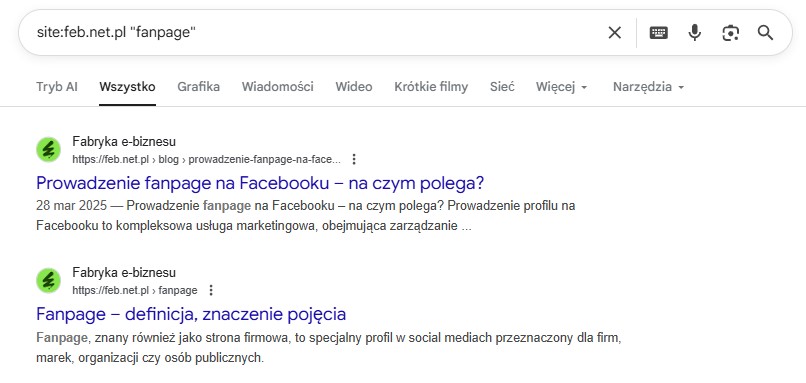Expand the Narzędzia dropdown

pyautogui.click(x=648, y=87)
